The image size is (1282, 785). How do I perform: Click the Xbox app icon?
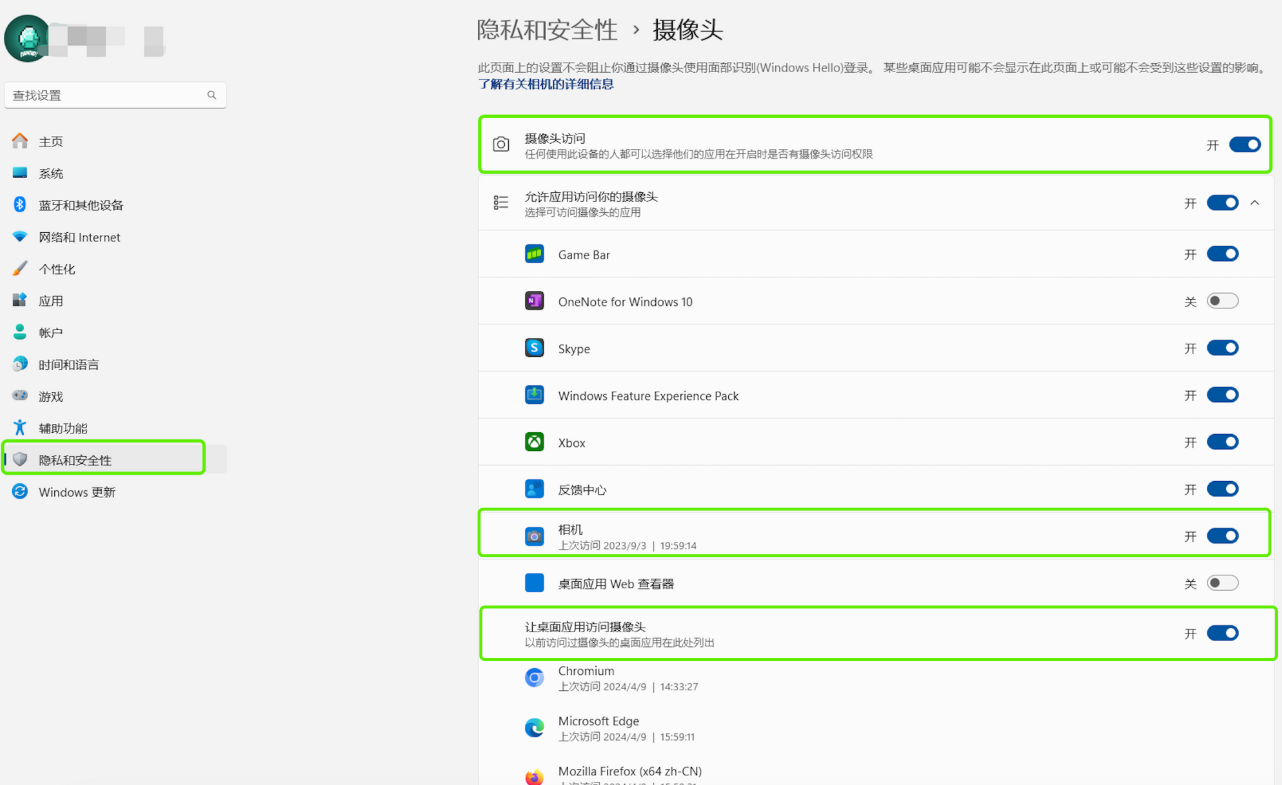click(534, 442)
